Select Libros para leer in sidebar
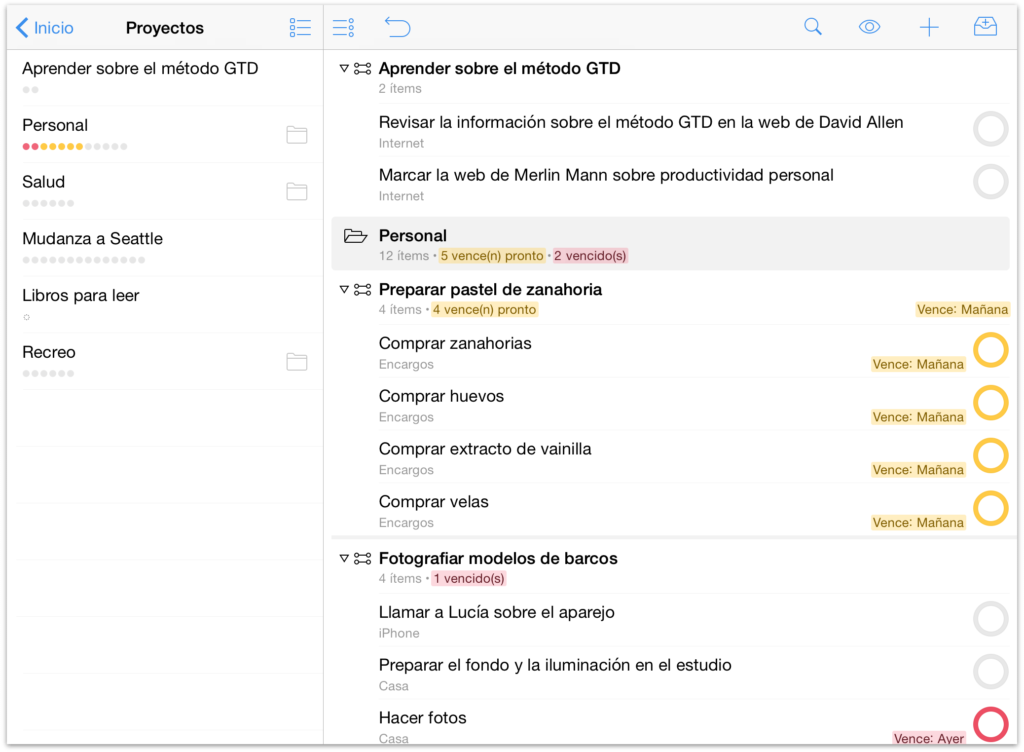 click(80, 296)
